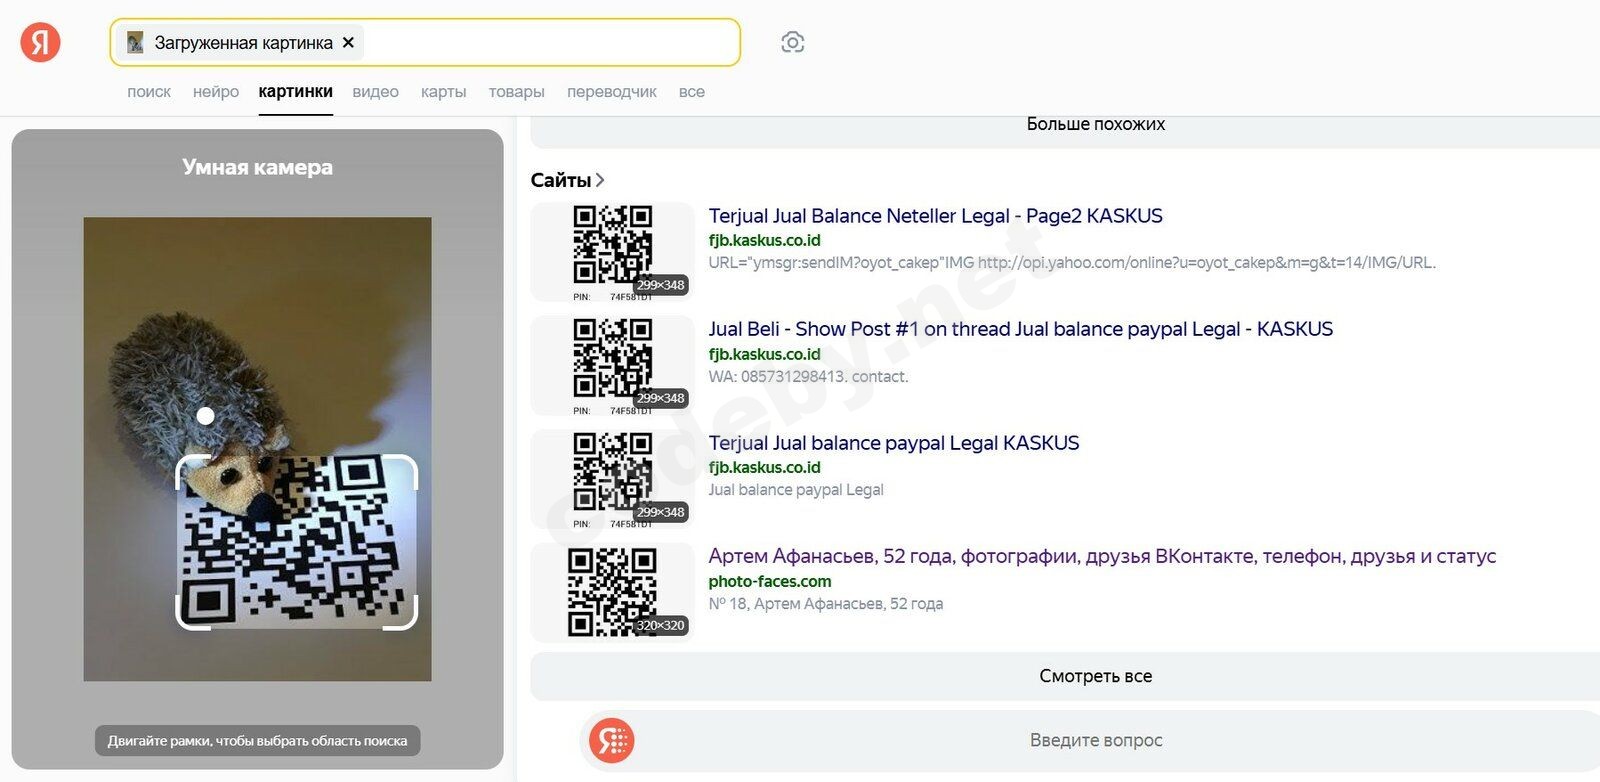
Task: Go to the товары tab
Action: click(517, 92)
